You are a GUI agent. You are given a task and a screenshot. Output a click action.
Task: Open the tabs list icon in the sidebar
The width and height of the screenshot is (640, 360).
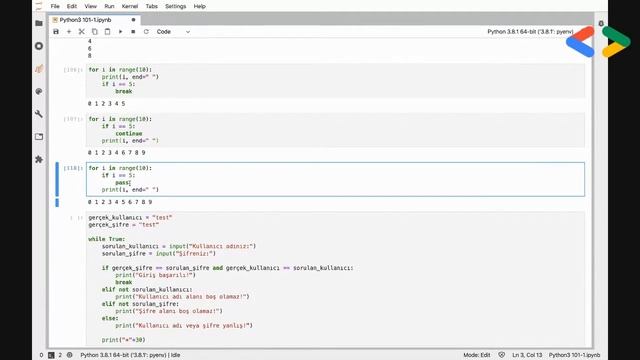pyautogui.click(x=39, y=137)
